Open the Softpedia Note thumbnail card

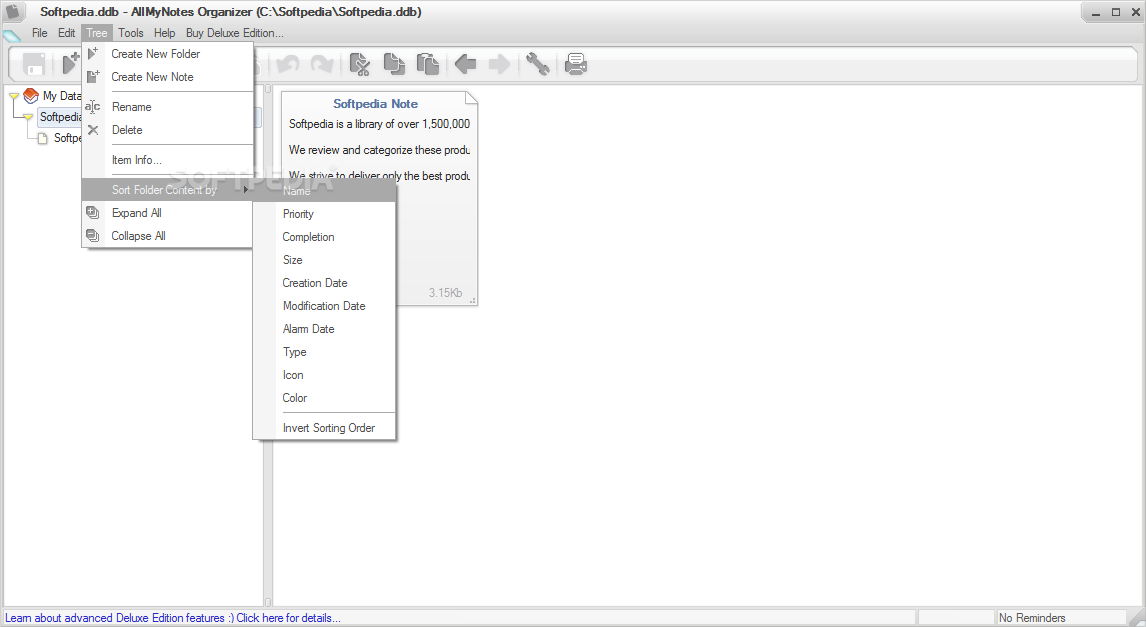tap(379, 198)
